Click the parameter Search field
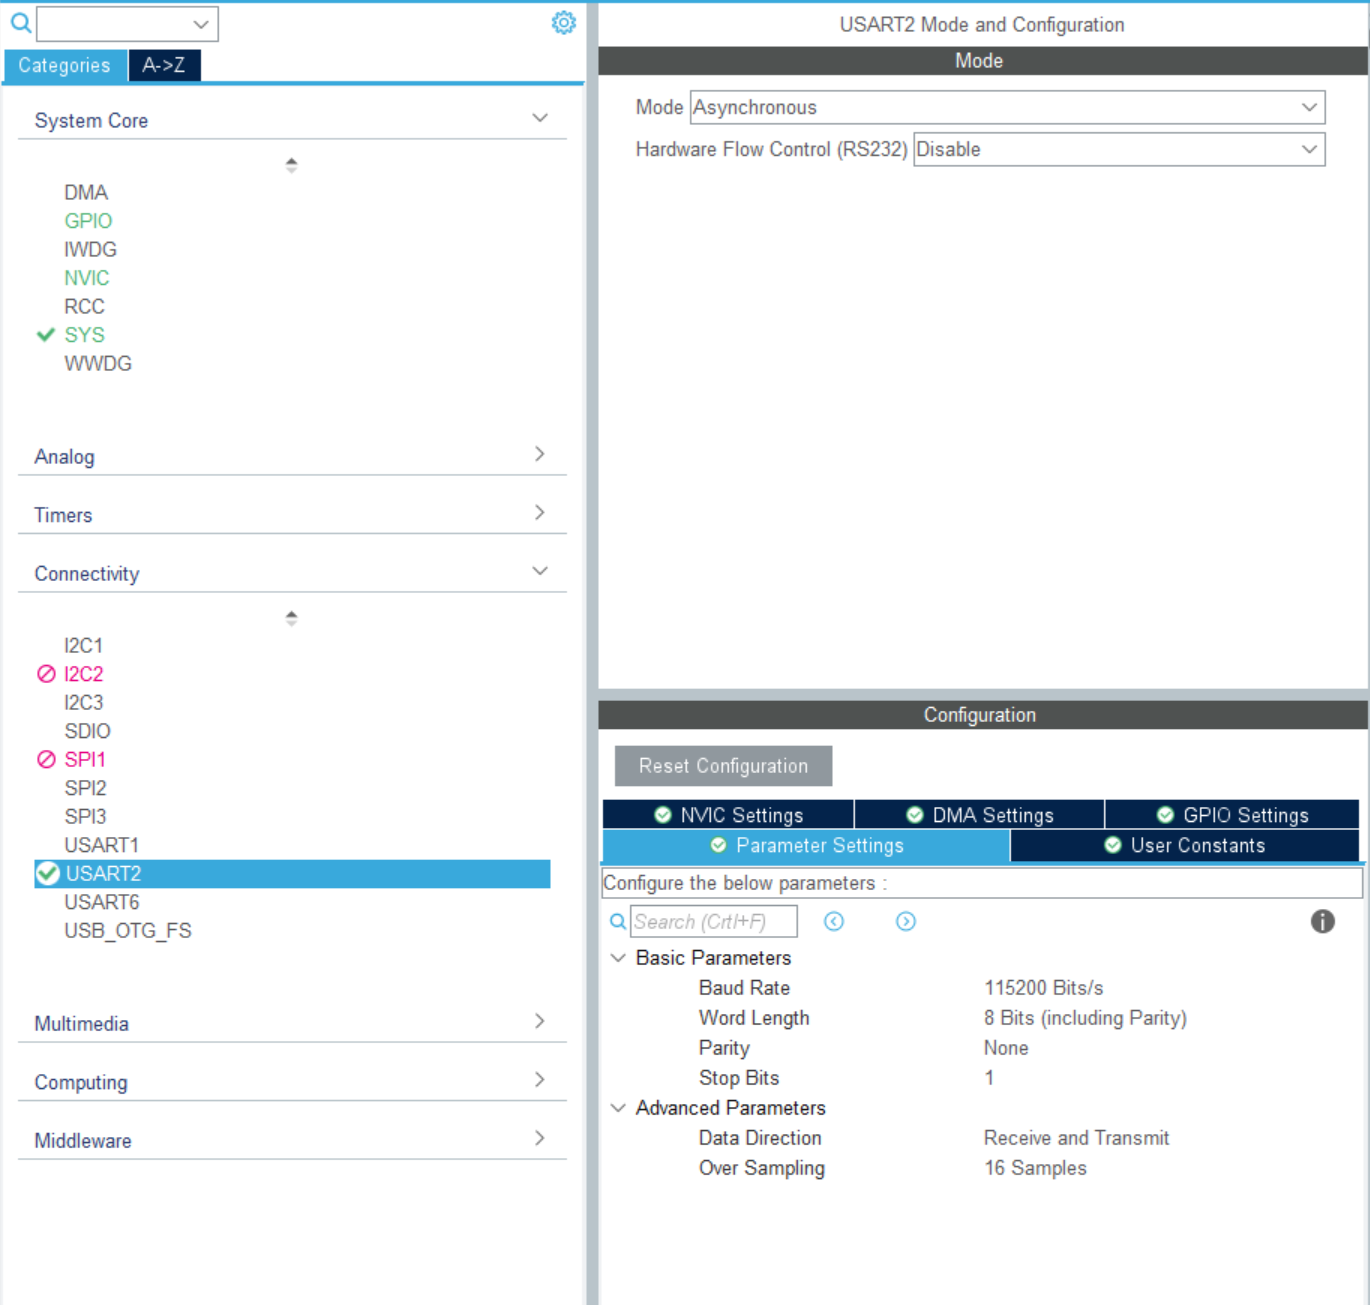This screenshot has width=1370, height=1305. tap(714, 921)
